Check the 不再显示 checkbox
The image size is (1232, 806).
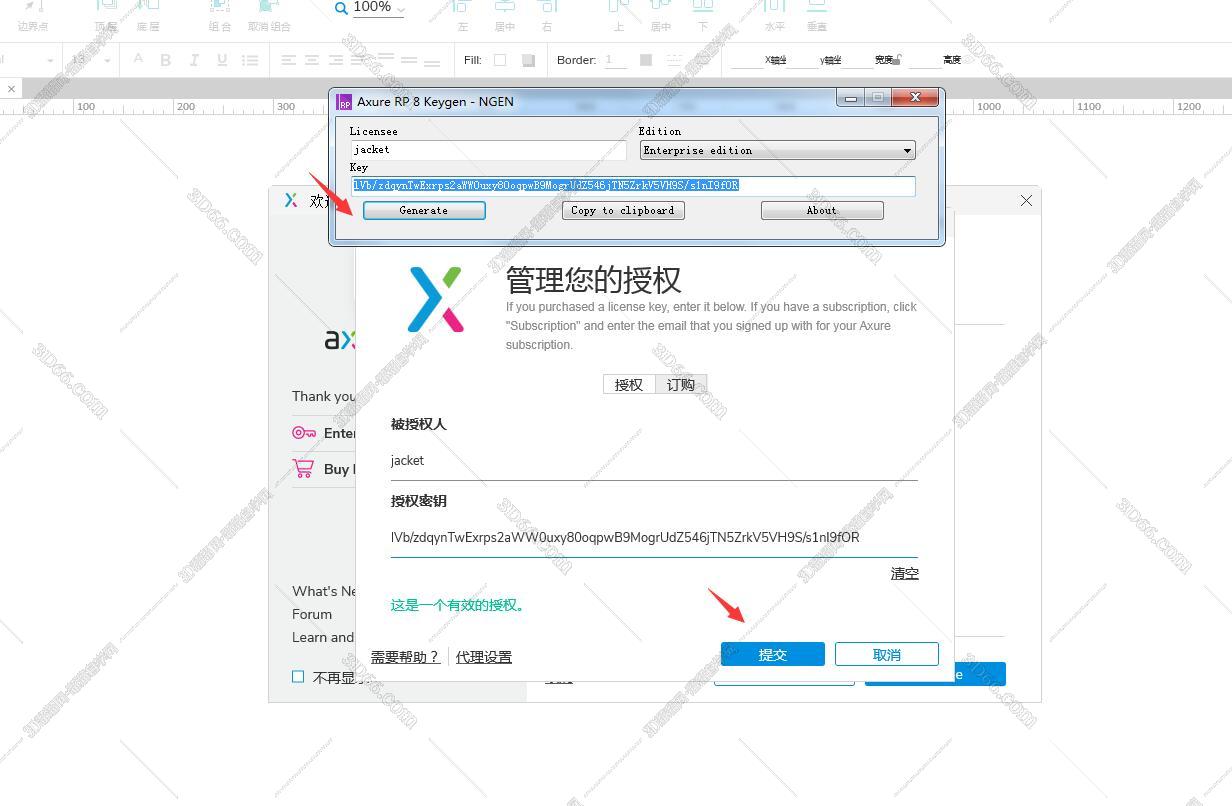[x=298, y=677]
